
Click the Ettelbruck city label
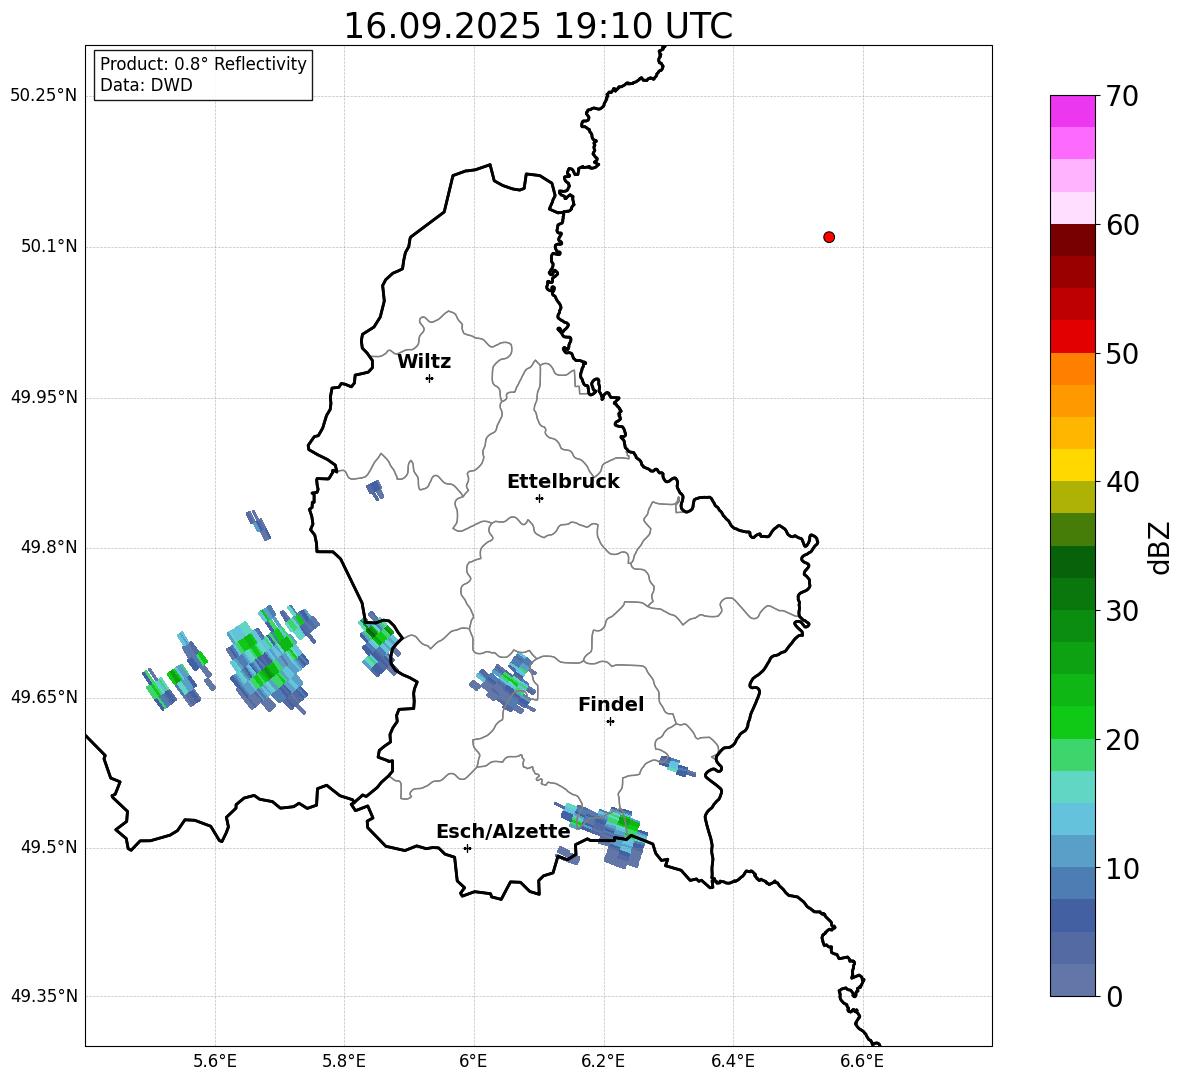coord(563,482)
